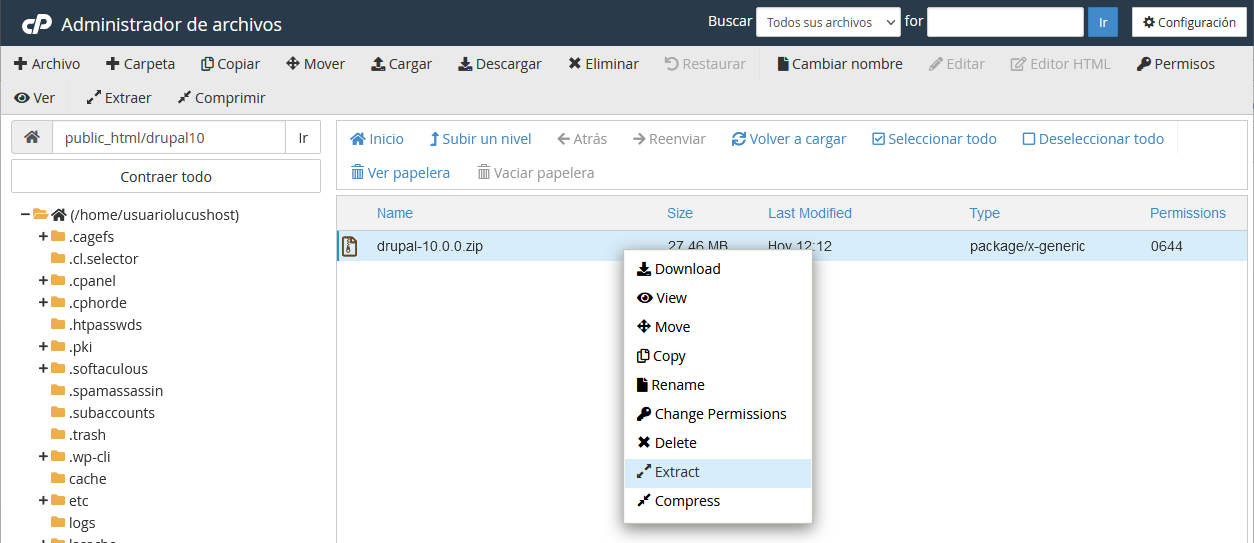This screenshot has height=543, width=1254.
Task: Select the .cl.selector folder in tree
Action: click(x=103, y=259)
